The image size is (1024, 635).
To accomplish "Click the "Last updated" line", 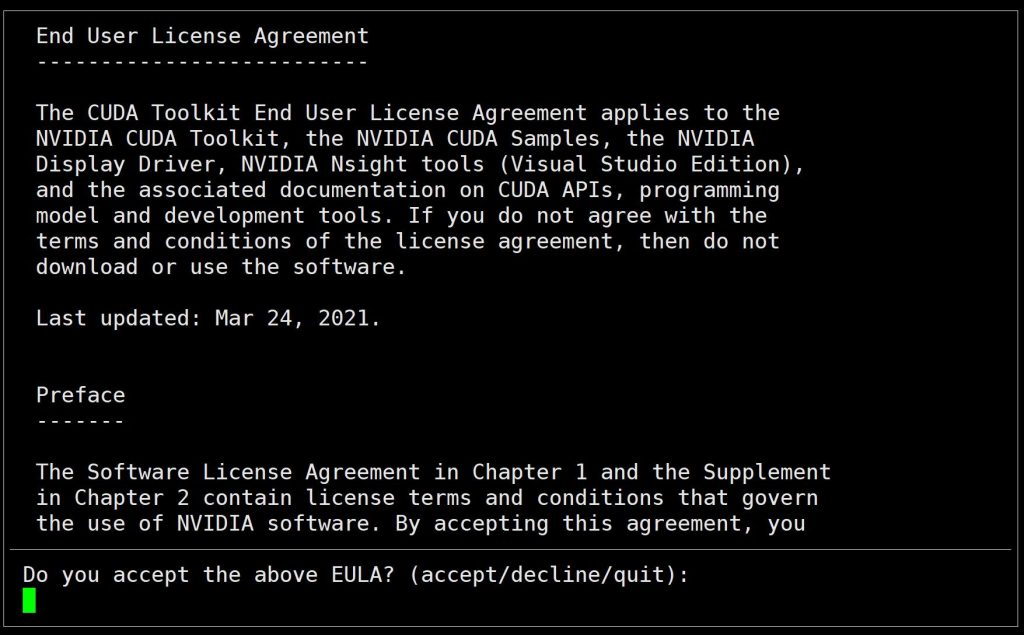I will [x=208, y=318].
